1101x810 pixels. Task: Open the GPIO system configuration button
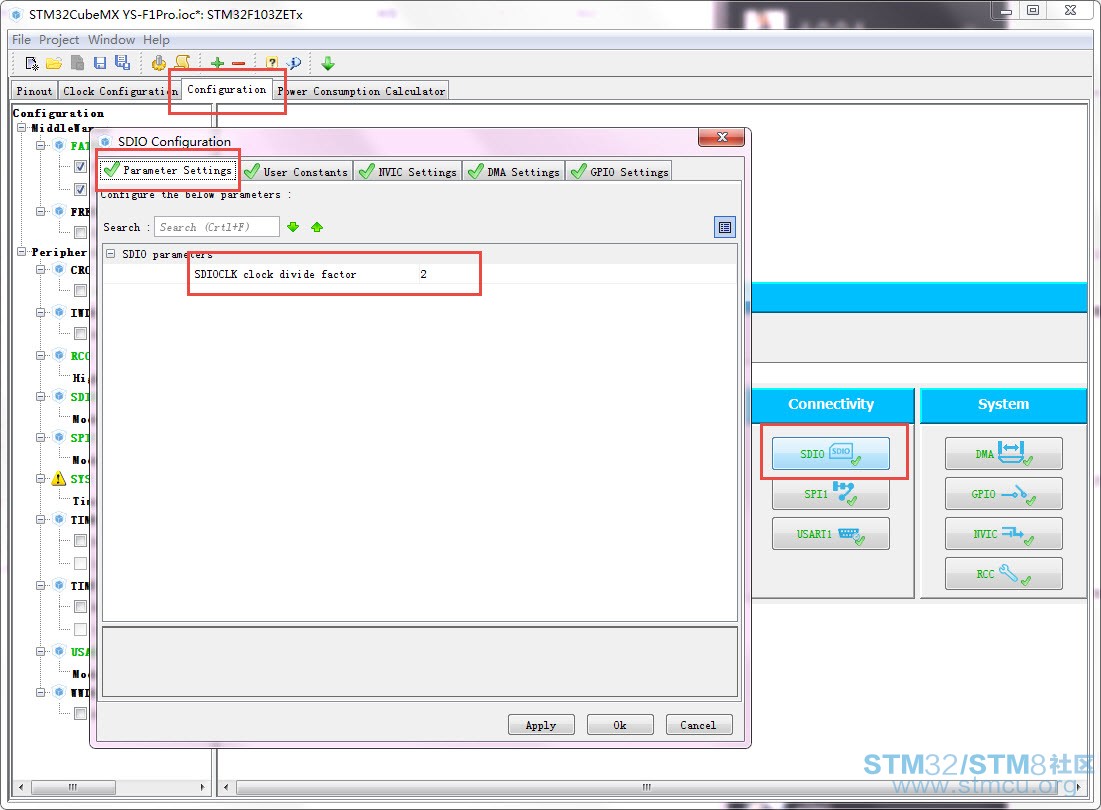click(1003, 493)
